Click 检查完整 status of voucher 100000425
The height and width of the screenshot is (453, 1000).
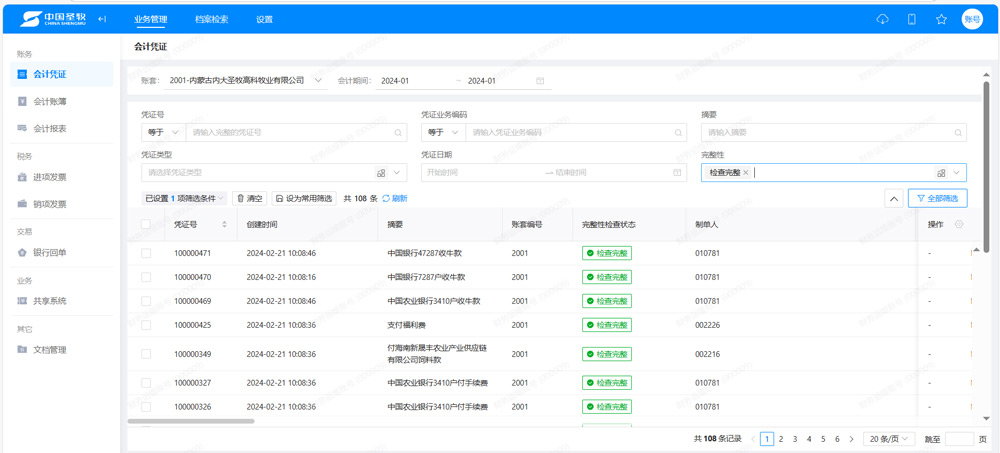point(607,325)
